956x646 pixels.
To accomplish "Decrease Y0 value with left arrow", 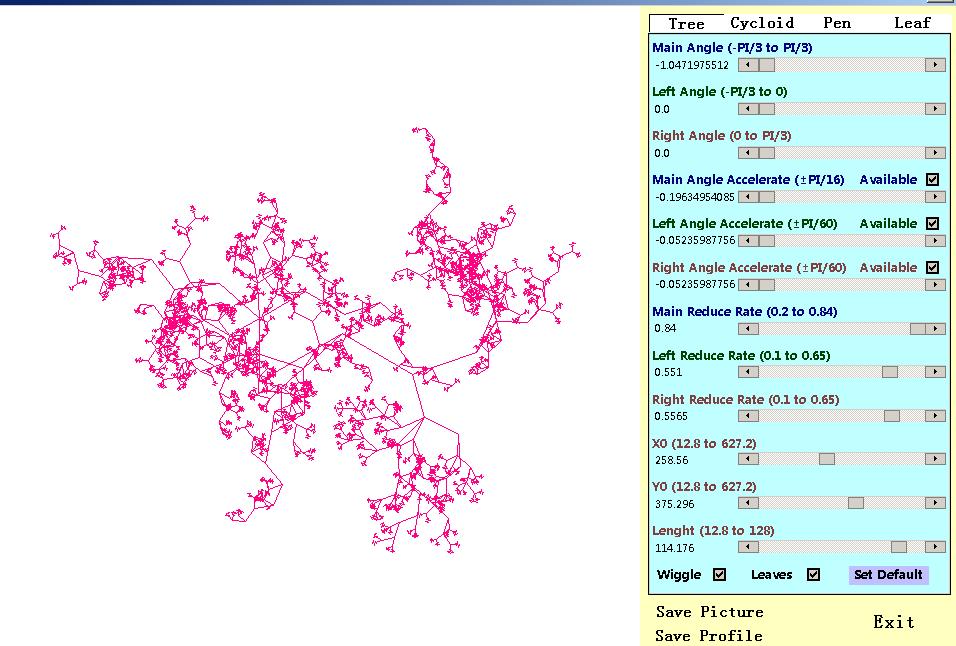I will point(748,503).
